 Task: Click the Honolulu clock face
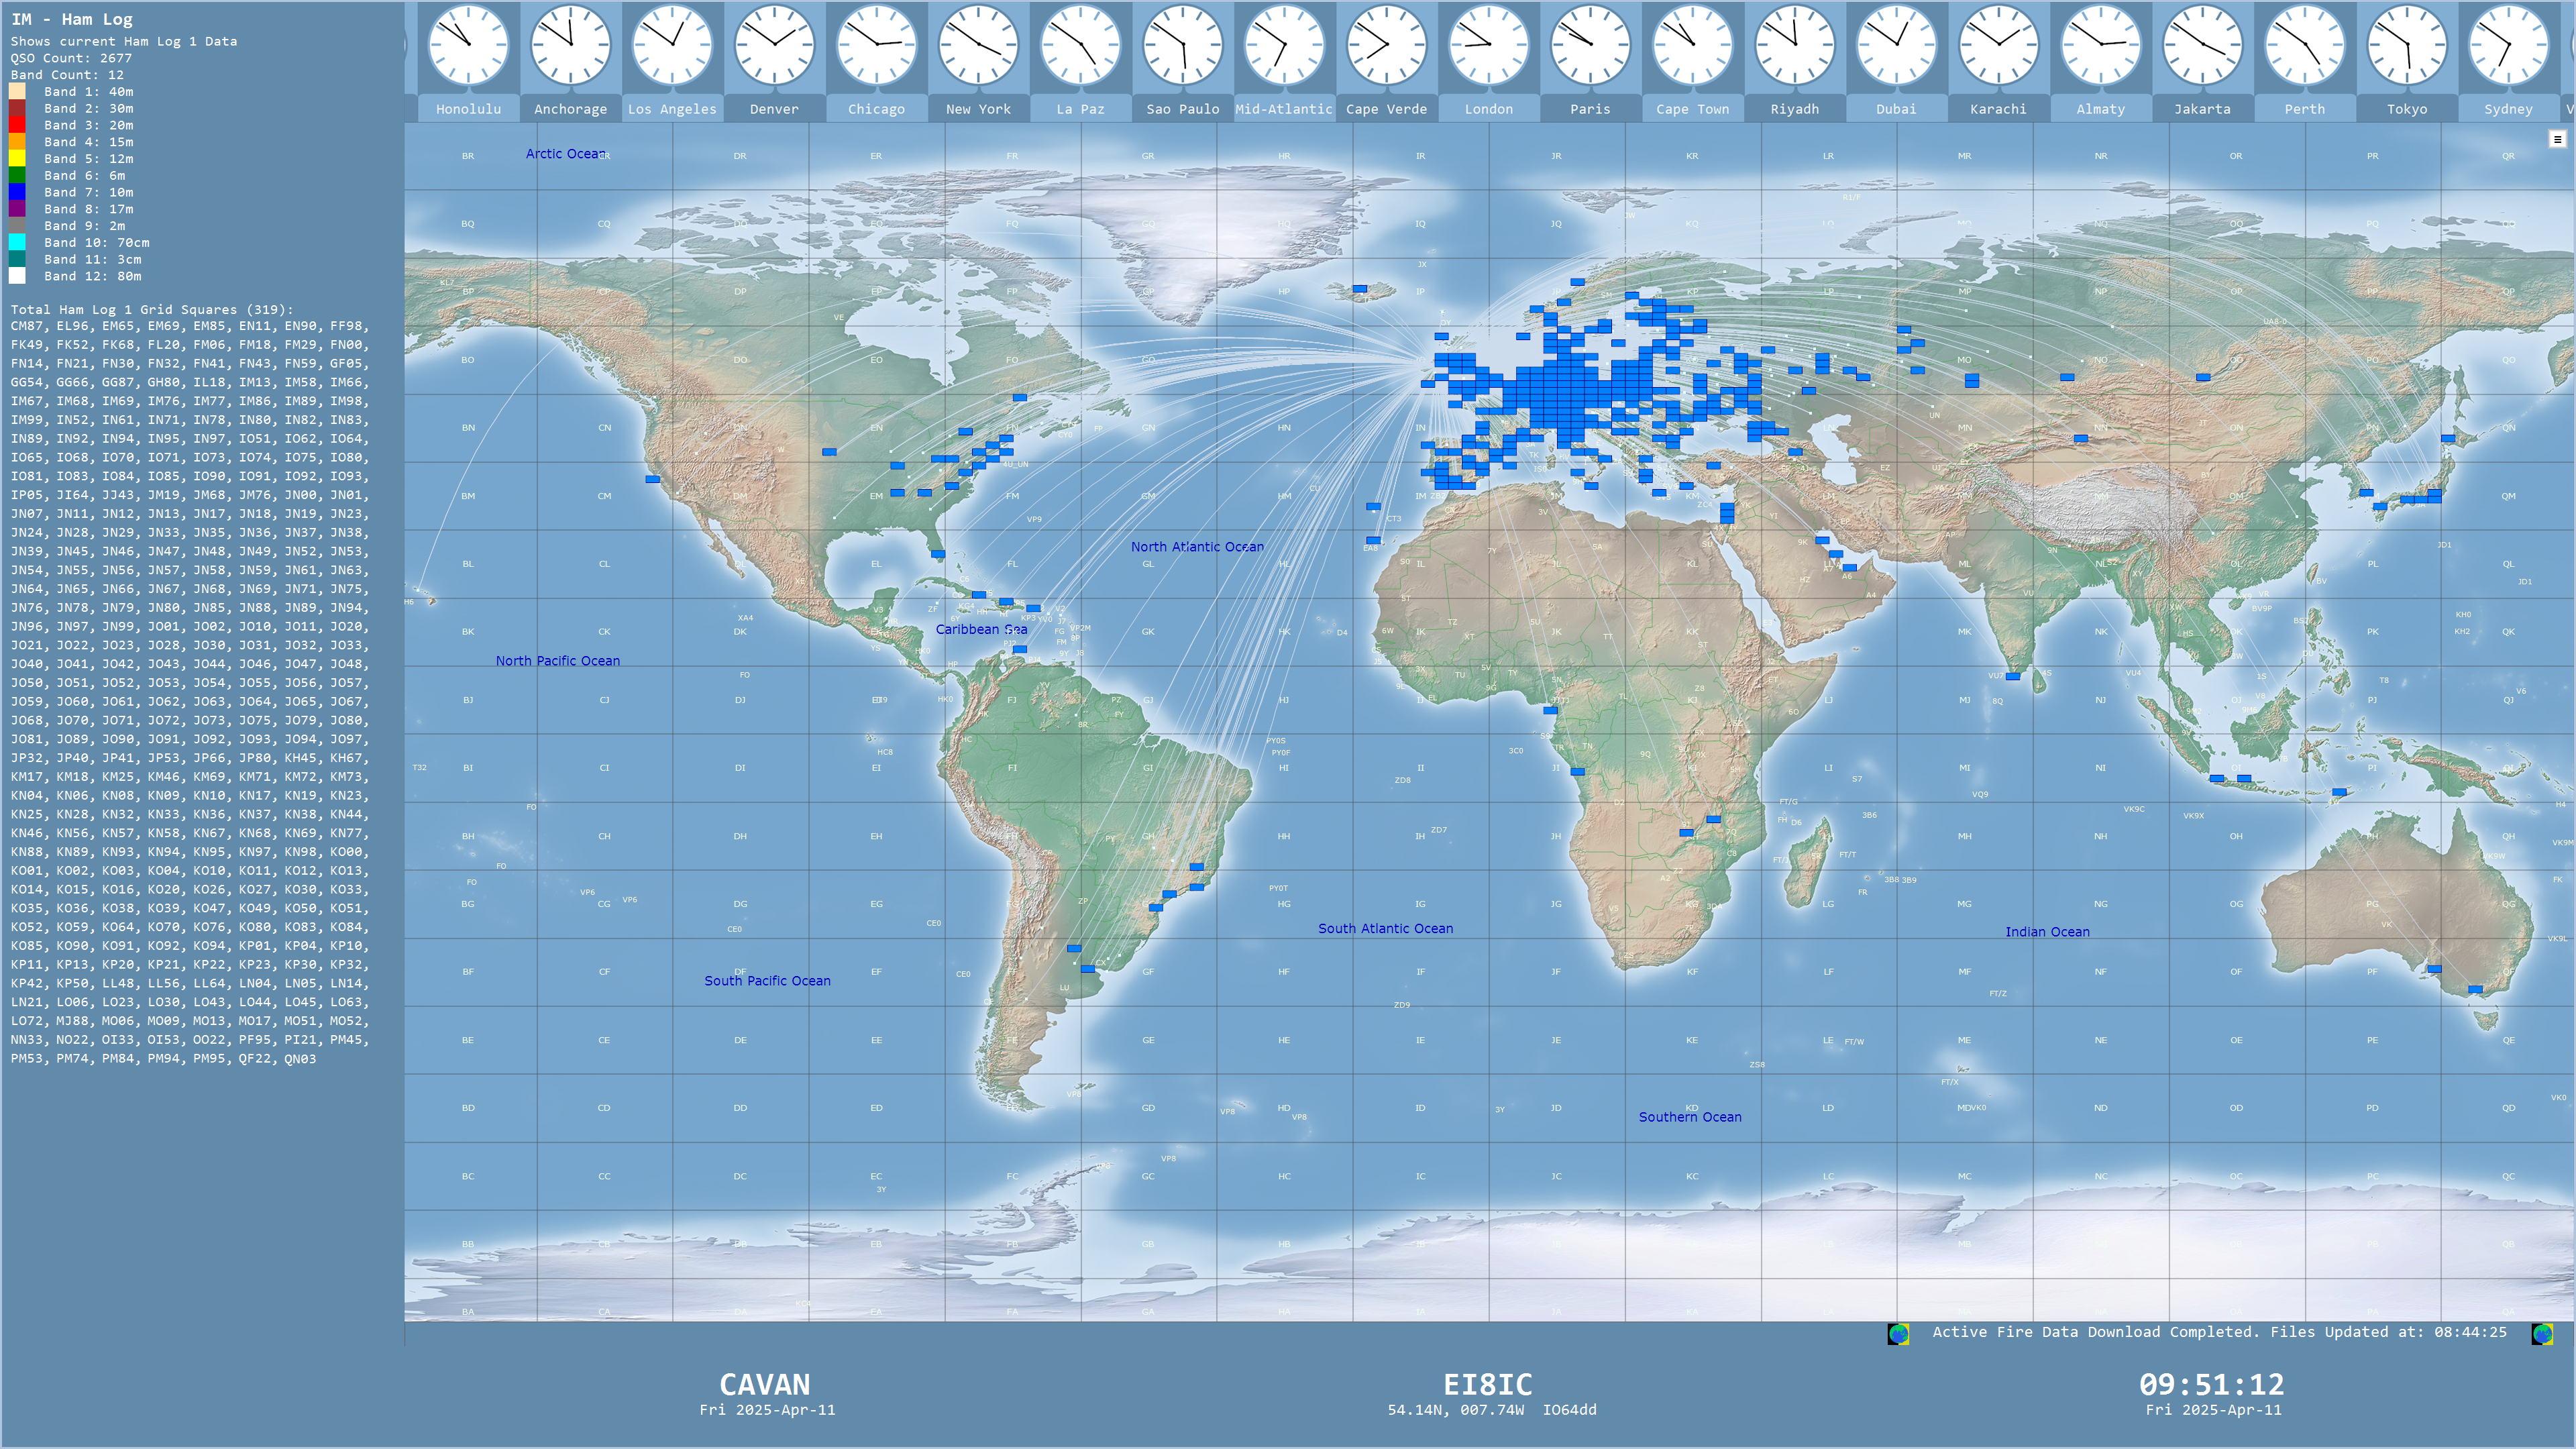(x=468, y=45)
